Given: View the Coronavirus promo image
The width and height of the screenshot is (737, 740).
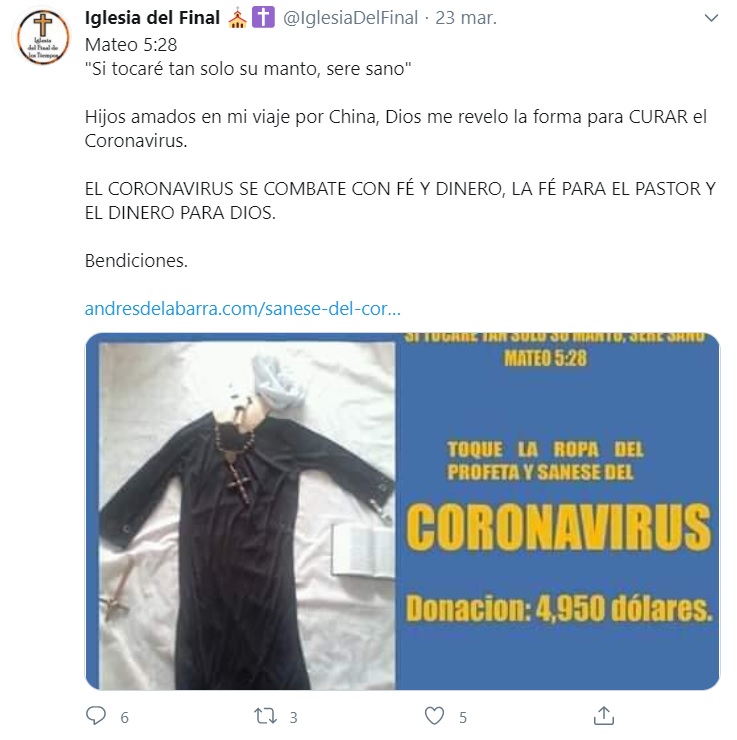Looking at the screenshot, I should point(402,512).
